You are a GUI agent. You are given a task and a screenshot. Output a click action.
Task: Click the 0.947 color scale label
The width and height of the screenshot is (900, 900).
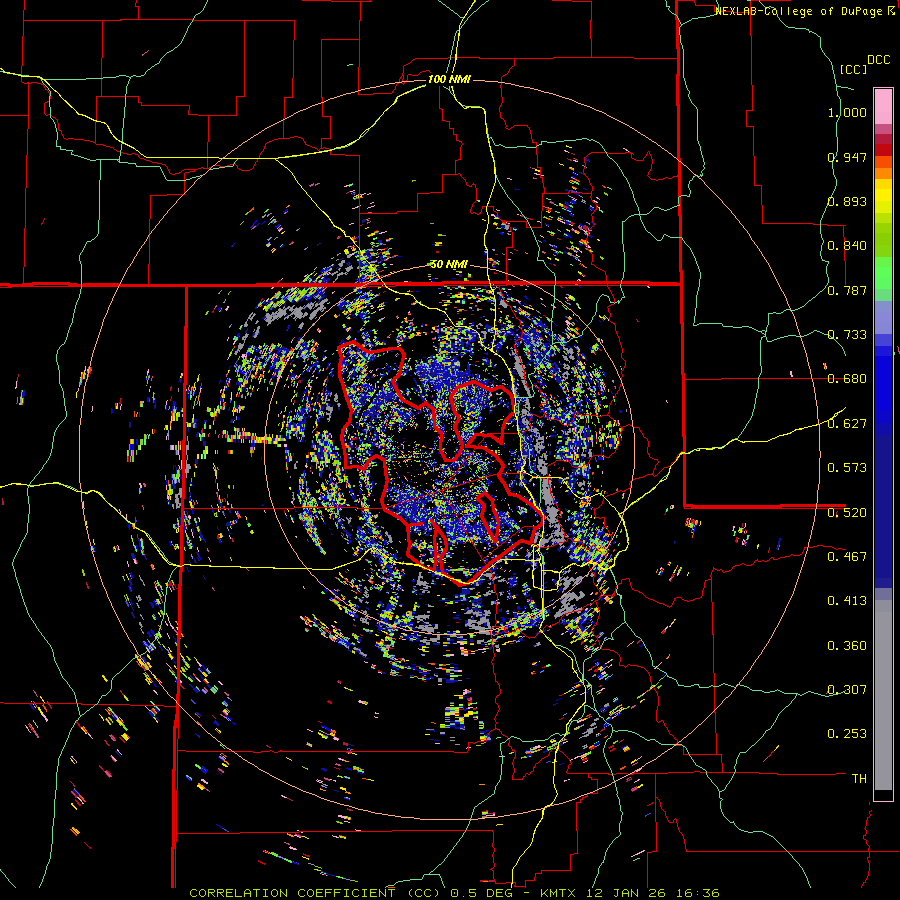(847, 157)
